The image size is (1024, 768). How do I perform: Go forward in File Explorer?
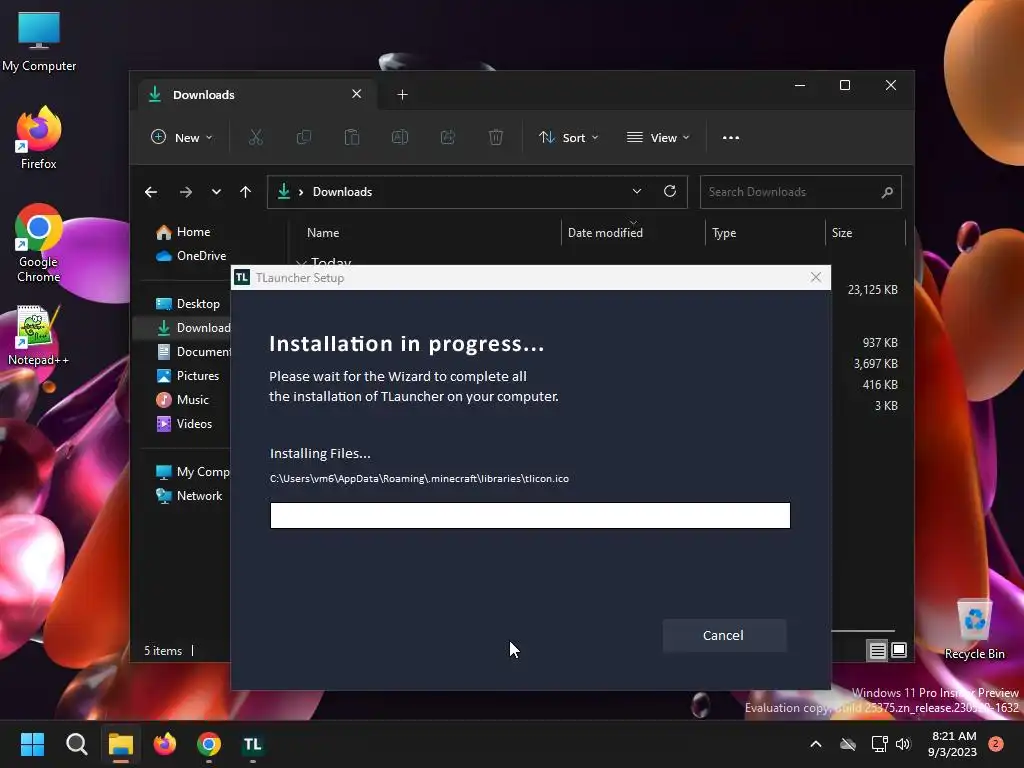[x=186, y=192]
